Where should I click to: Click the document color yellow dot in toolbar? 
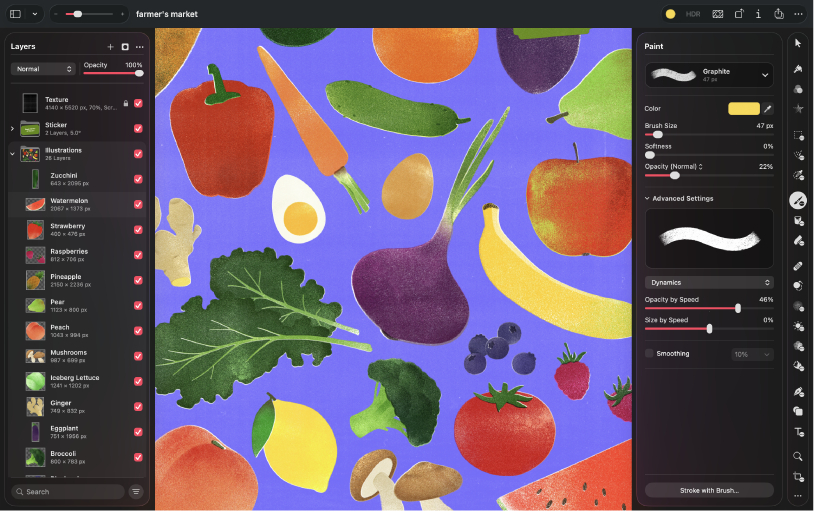pyautogui.click(x=672, y=14)
